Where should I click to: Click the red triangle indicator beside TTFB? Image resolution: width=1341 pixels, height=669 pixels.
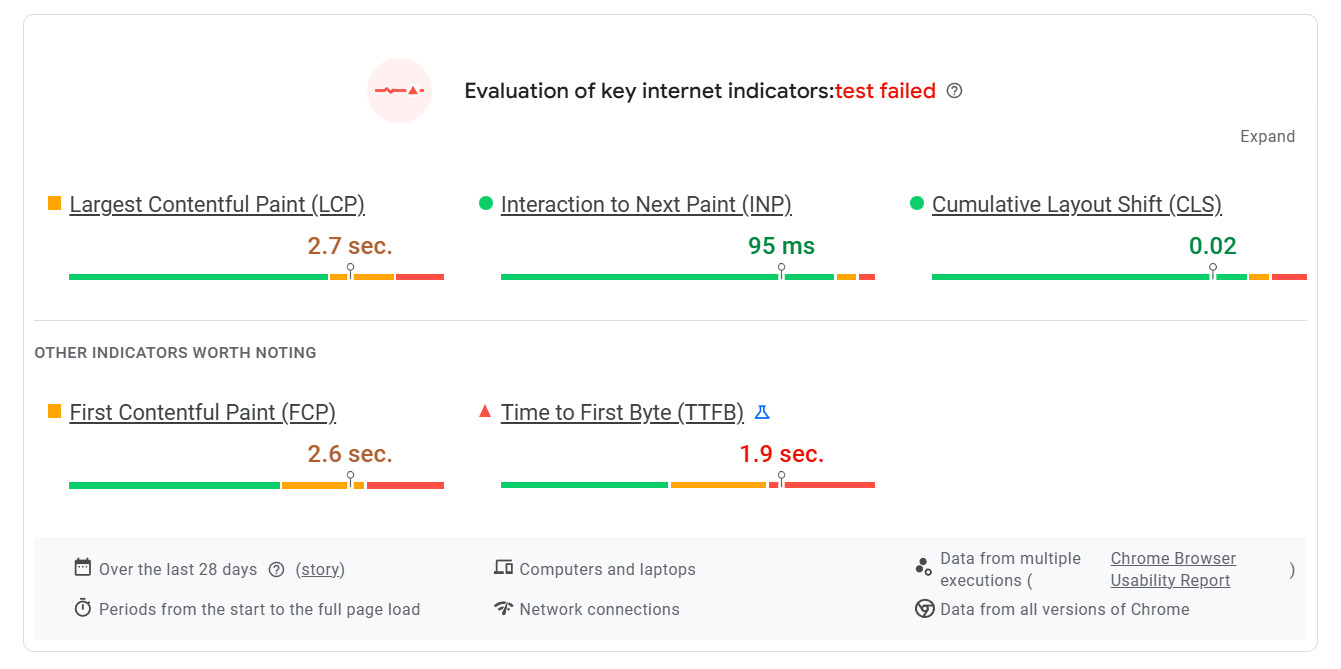(x=485, y=410)
